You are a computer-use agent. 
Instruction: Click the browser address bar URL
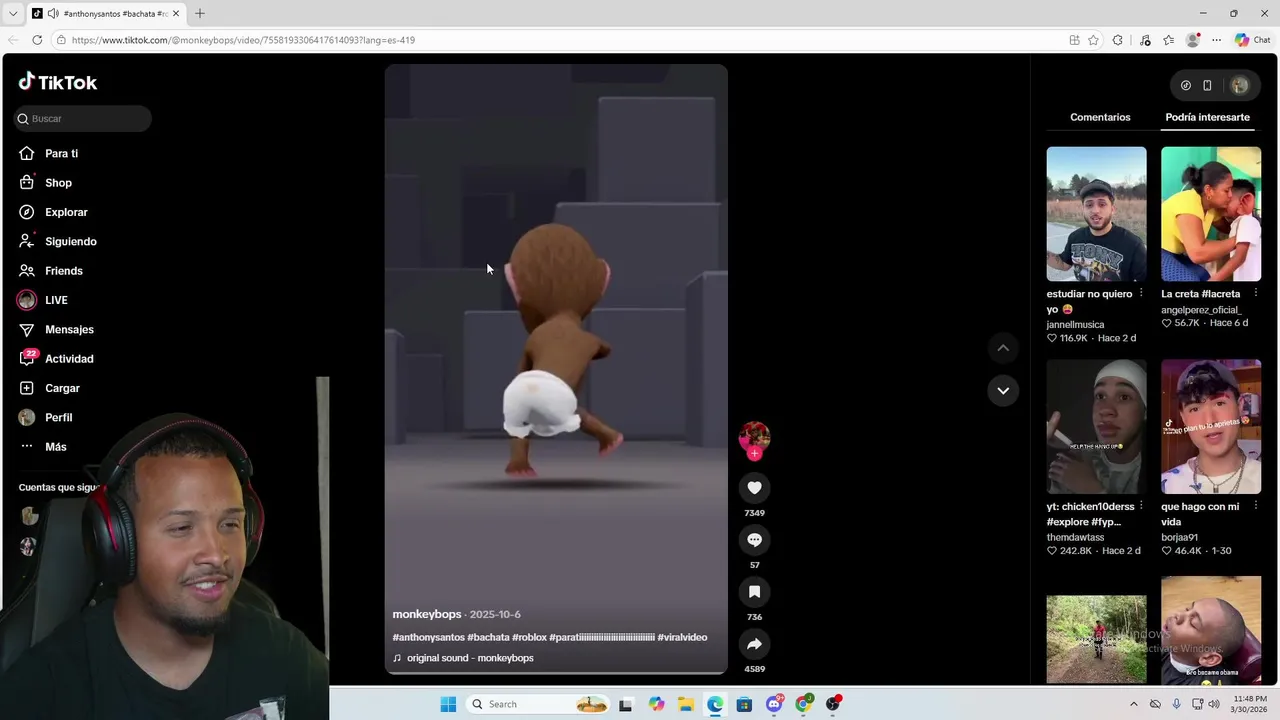pos(243,40)
